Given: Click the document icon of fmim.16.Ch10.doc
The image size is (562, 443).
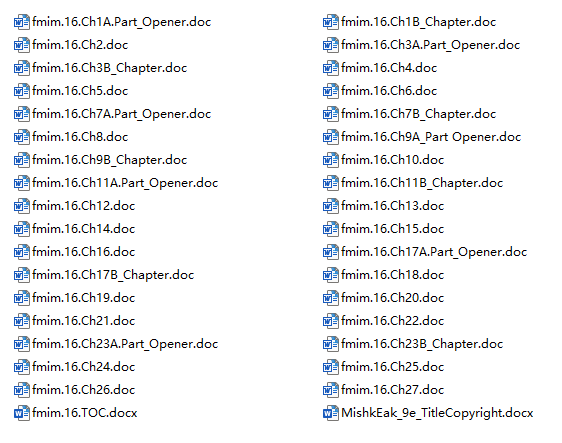Looking at the screenshot, I should (x=330, y=160).
